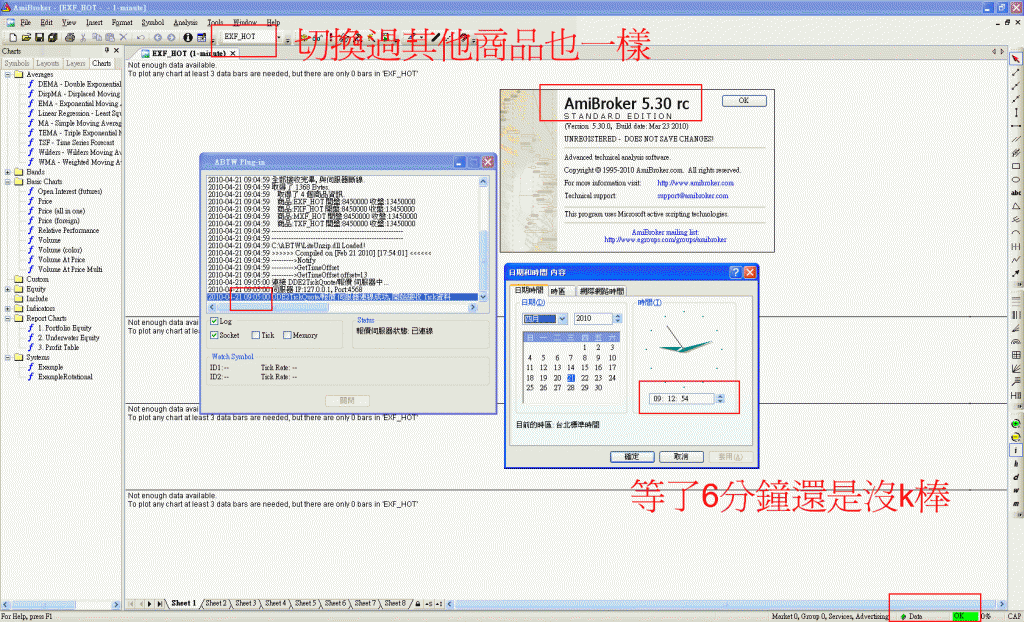1024x622 pixels.
Task: Switch to the Symbols panel tab
Action: [x=17, y=63]
